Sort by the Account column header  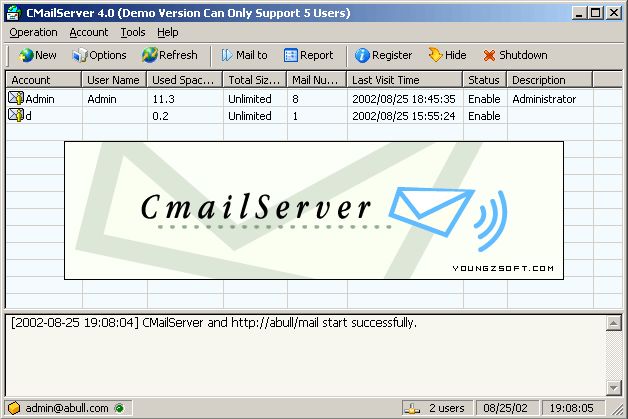click(x=43, y=80)
